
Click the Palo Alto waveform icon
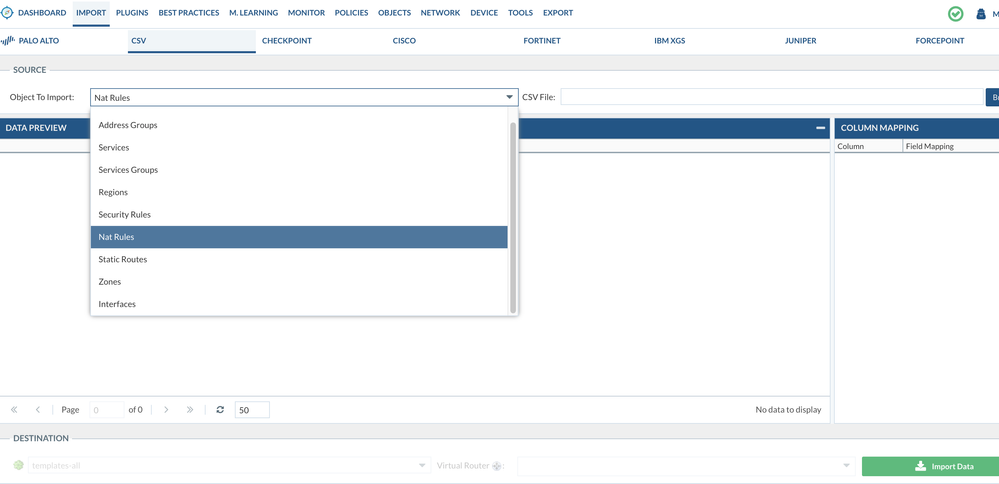click(x=8, y=41)
